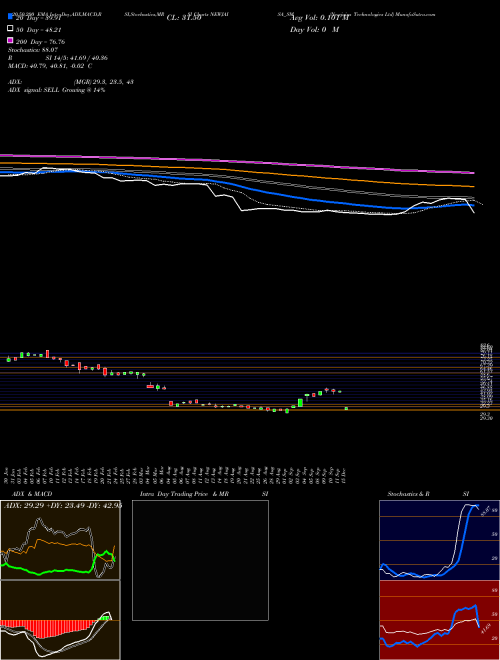
Task: Click the 'ADX & MACD' panel title
Action: 32,494
